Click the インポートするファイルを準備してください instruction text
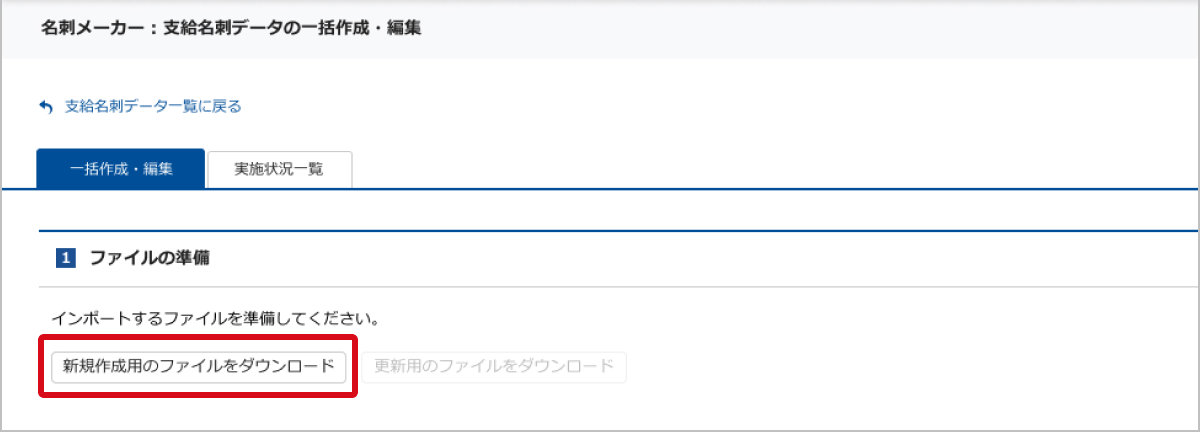This screenshot has width=1200, height=432. click(214, 320)
